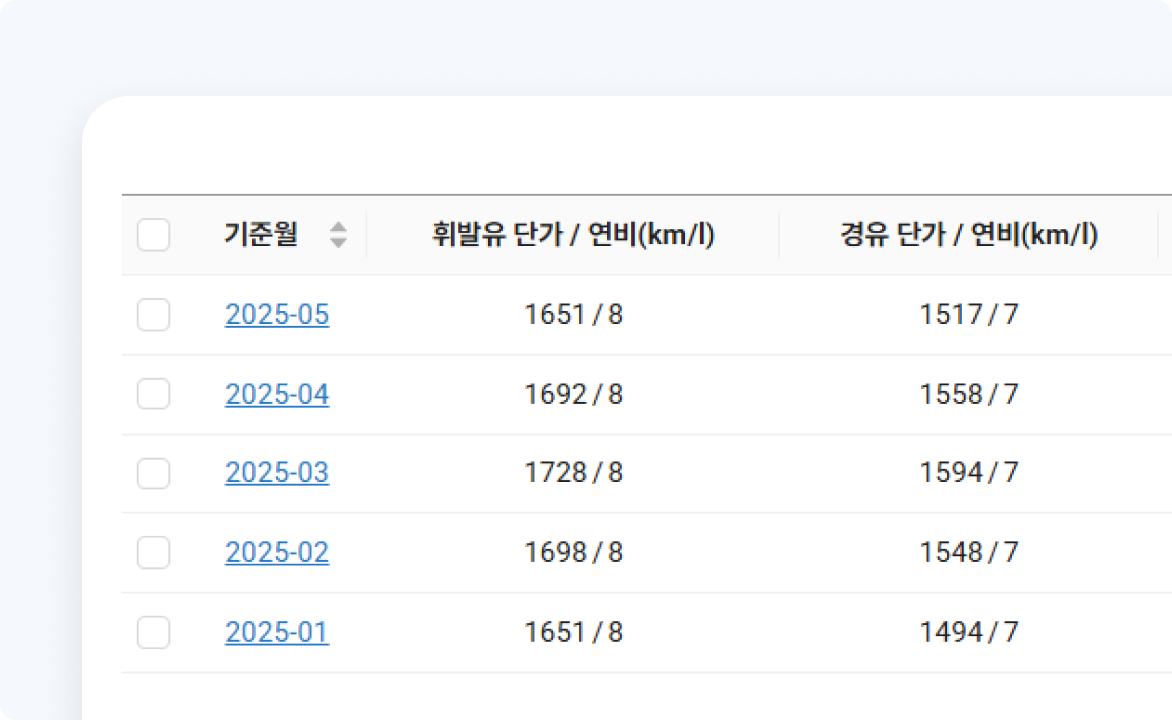
Task: Open the 2025-01 month link
Action: tap(277, 632)
